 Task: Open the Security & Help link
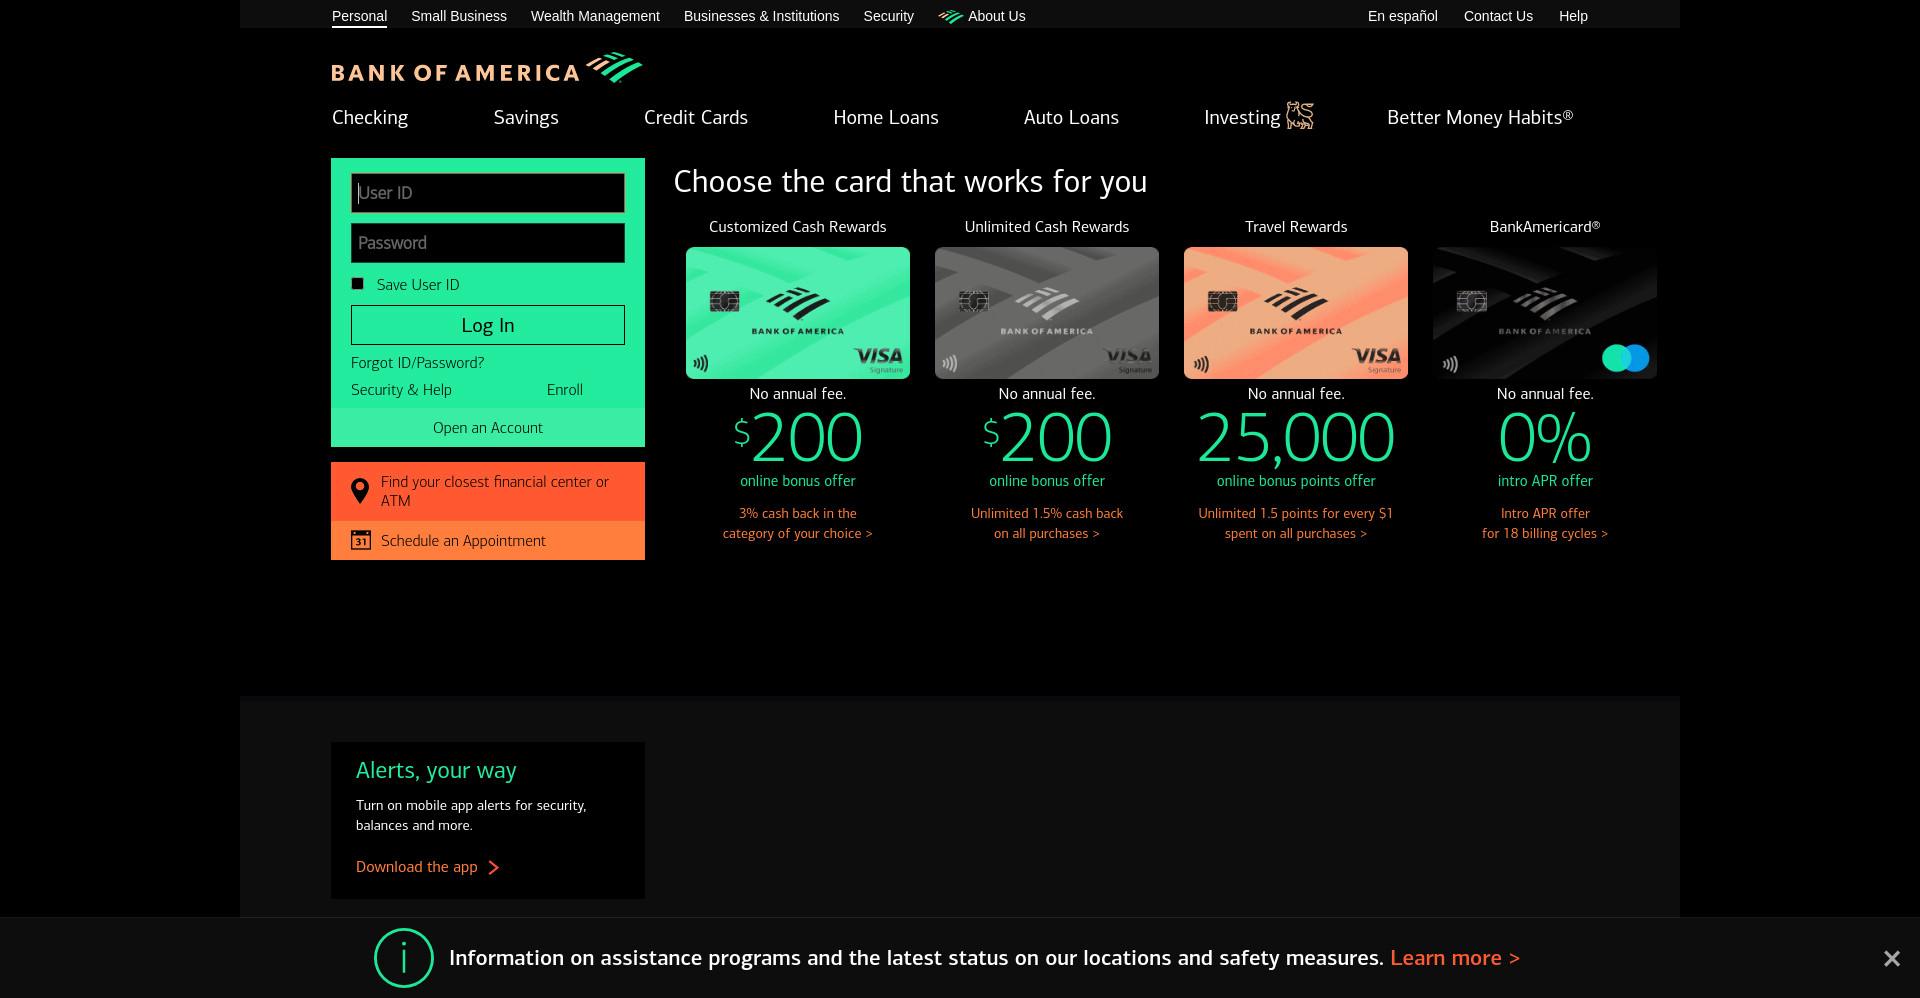(401, 390)
